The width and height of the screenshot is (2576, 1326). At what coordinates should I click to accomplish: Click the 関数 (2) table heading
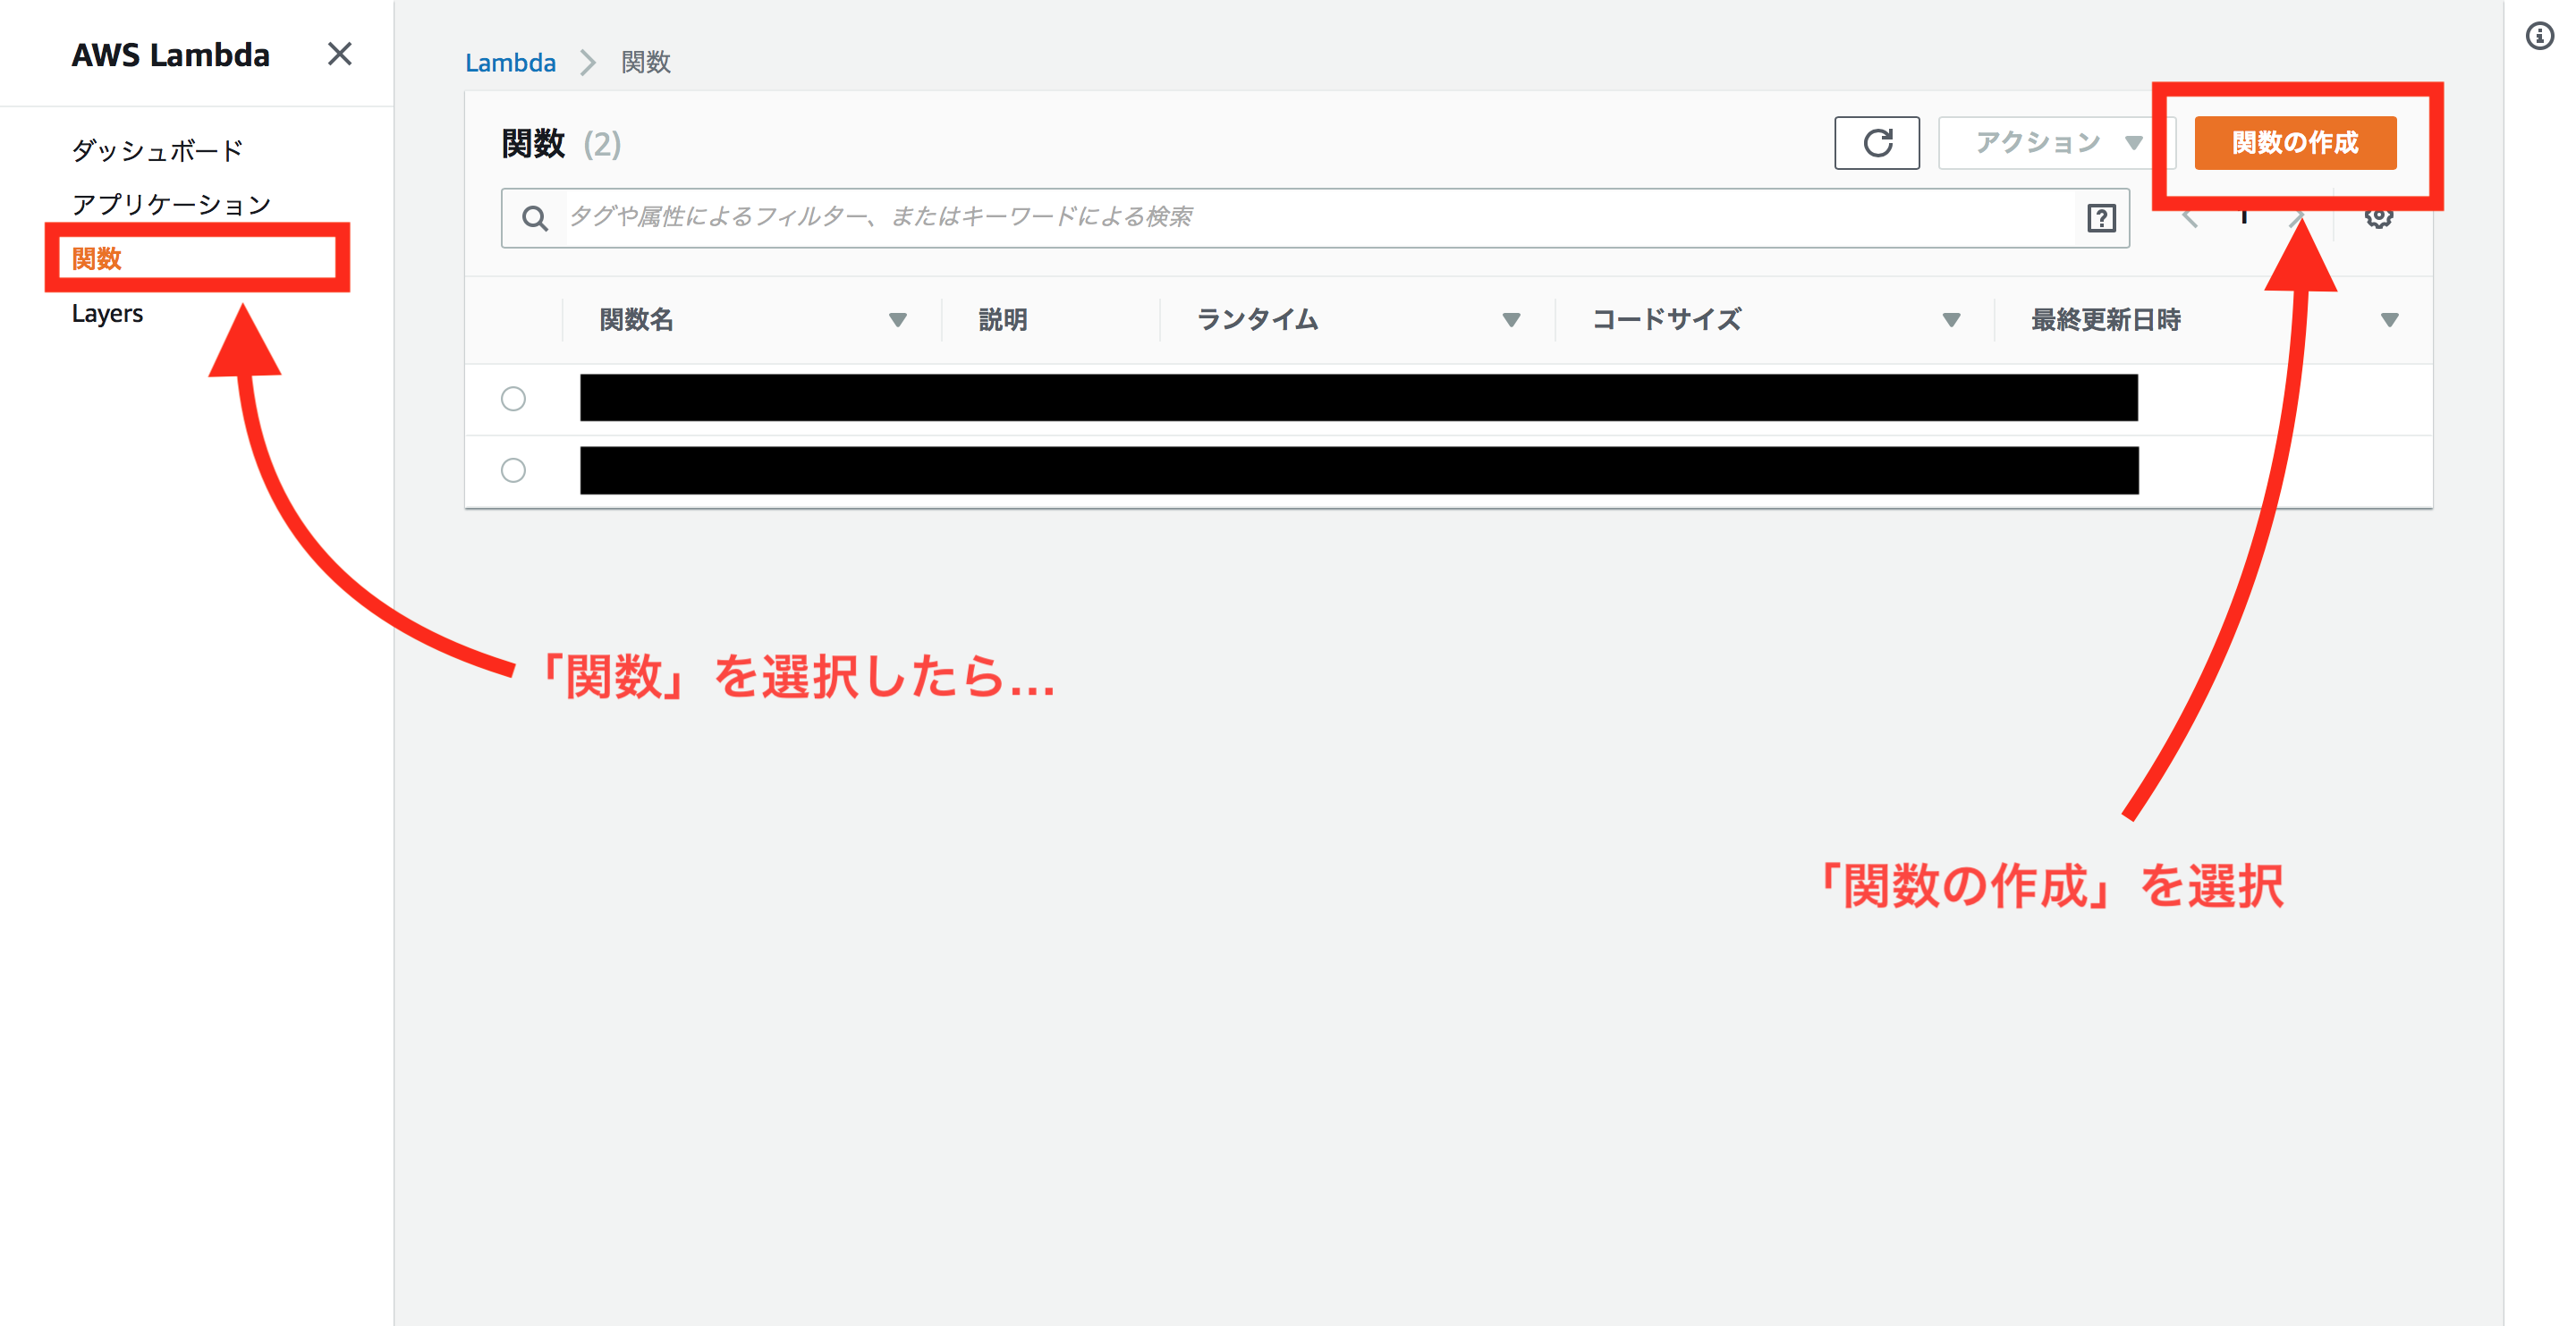pos(561,144)
